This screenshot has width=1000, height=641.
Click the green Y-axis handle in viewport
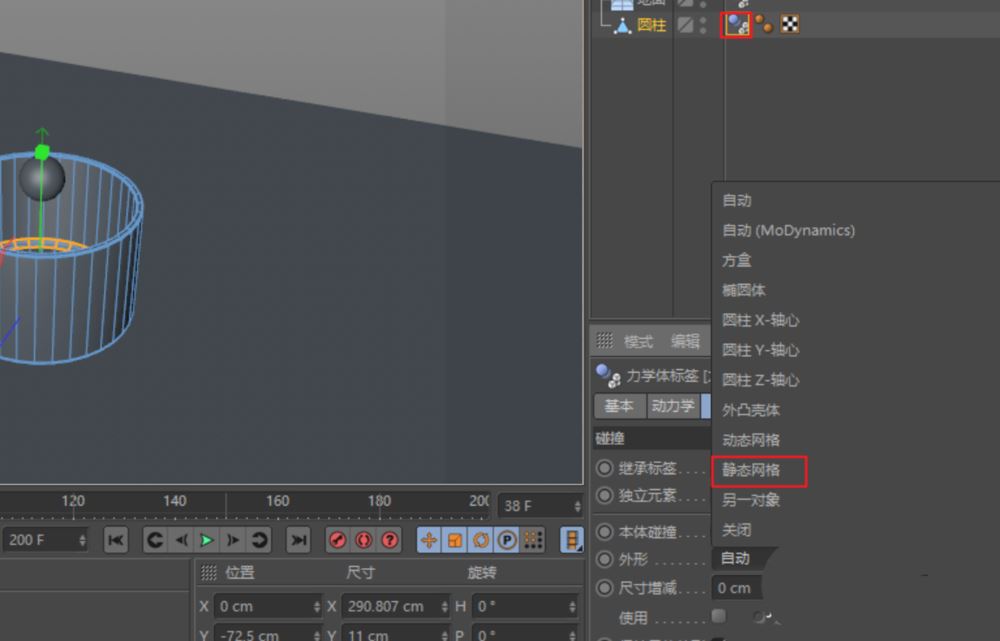point(42,152)
